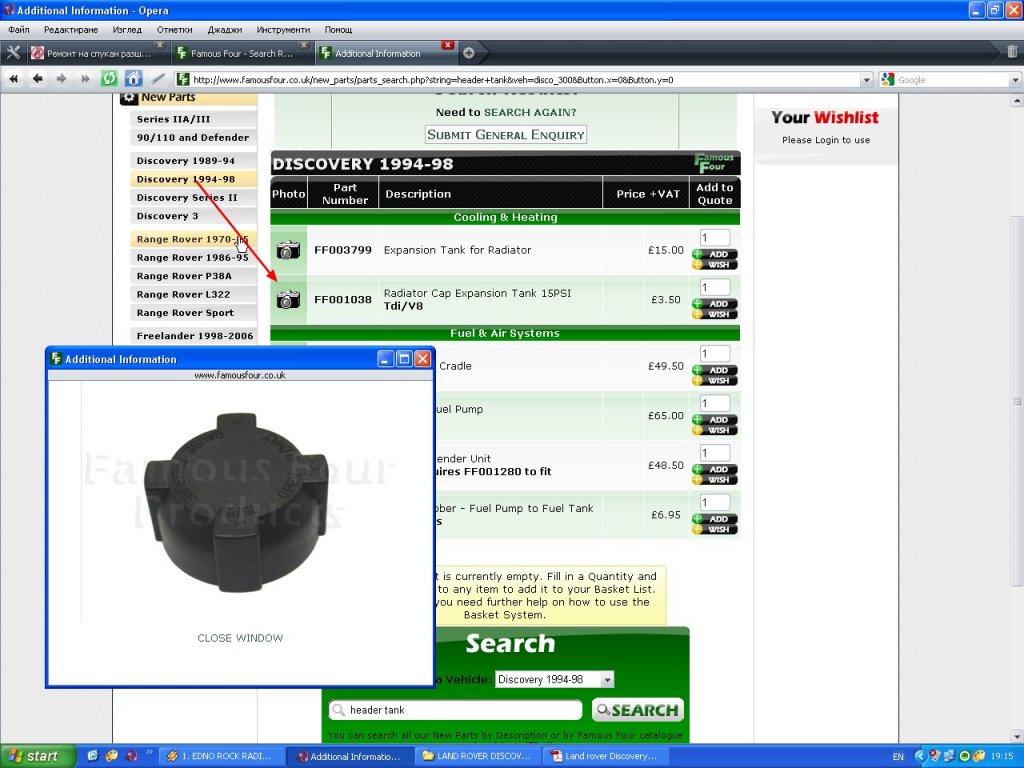Click quantity field for Expansion Tank FF003799
Viewport: 1024px width, 768px height.
[x=714, y=238]
